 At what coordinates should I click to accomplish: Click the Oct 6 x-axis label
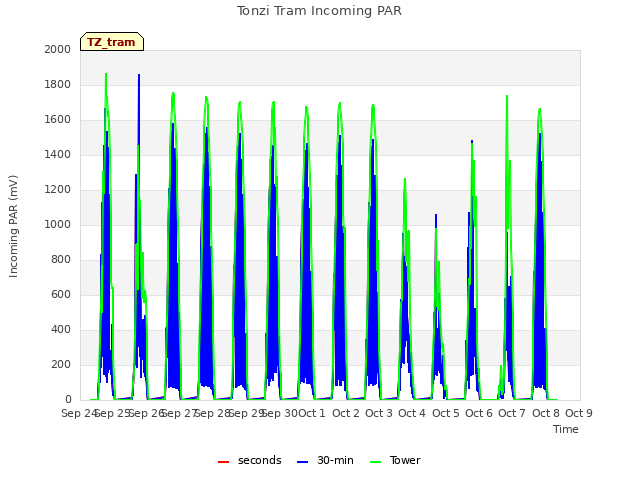pos(479,413)
